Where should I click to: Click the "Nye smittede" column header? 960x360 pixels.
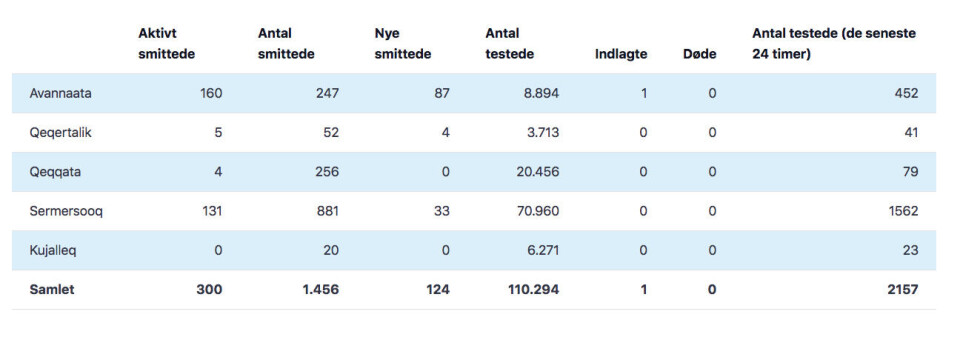click(x=403, y=43)
